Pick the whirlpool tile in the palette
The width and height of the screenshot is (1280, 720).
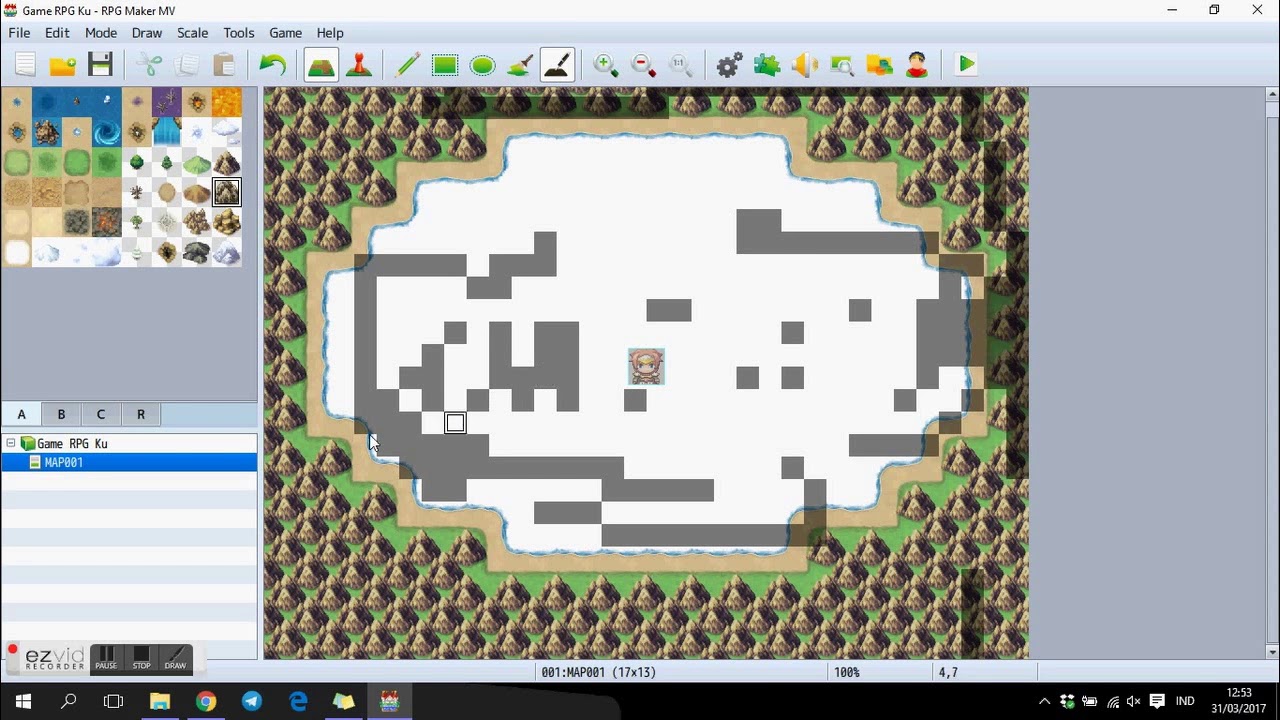[x=107, y=132]
